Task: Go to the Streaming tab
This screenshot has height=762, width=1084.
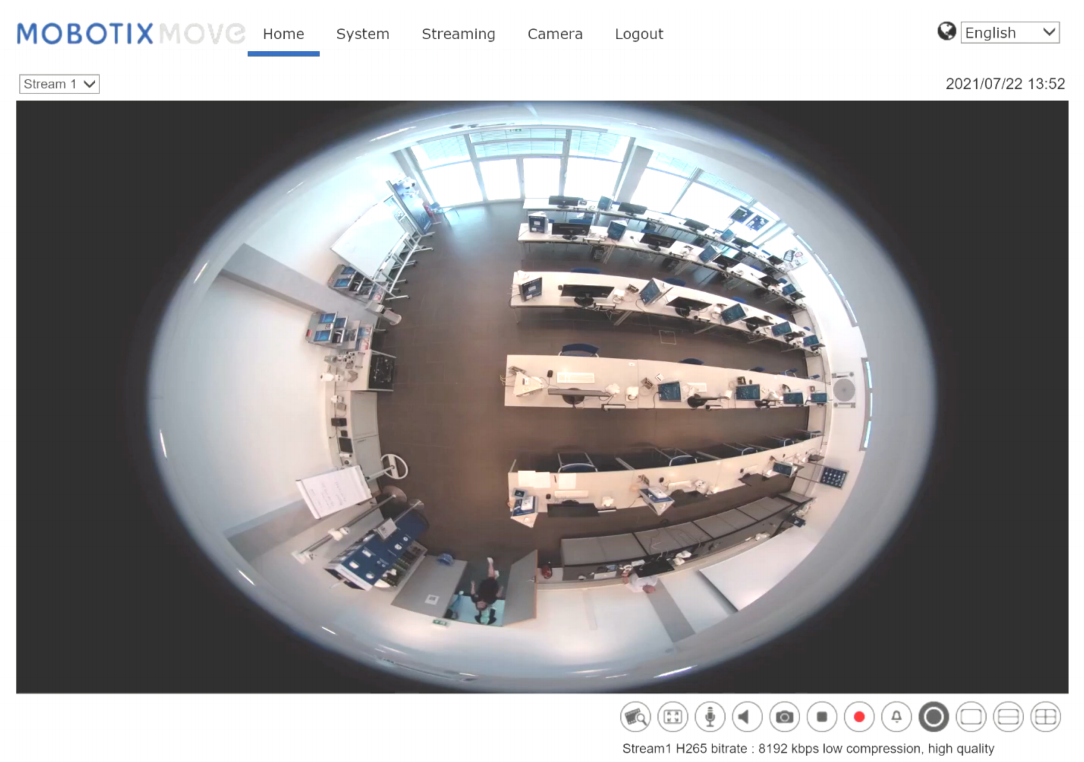Action: (x=458, y=34)
